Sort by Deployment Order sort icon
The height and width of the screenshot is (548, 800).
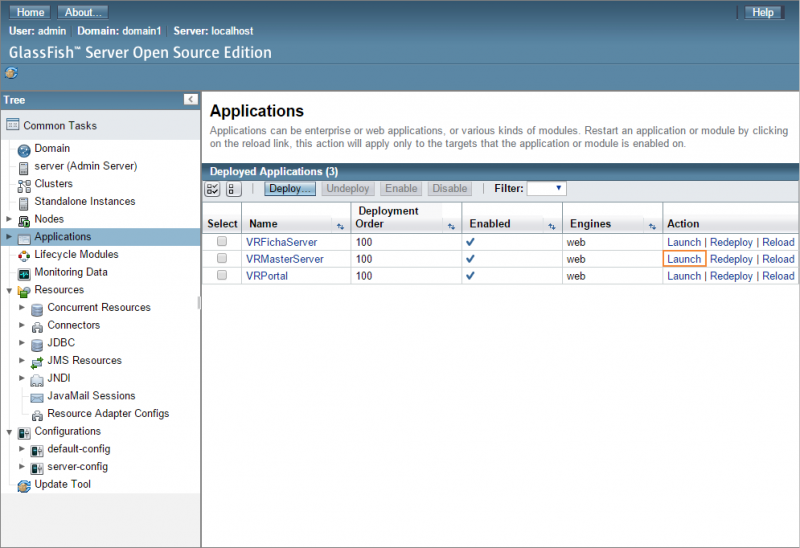451,227
